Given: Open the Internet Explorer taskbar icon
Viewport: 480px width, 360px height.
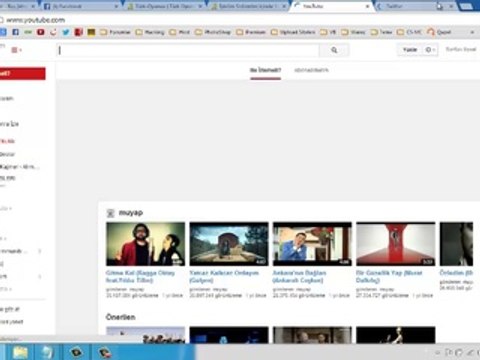Looking at the screenshot, I should (x=47, y=352).
